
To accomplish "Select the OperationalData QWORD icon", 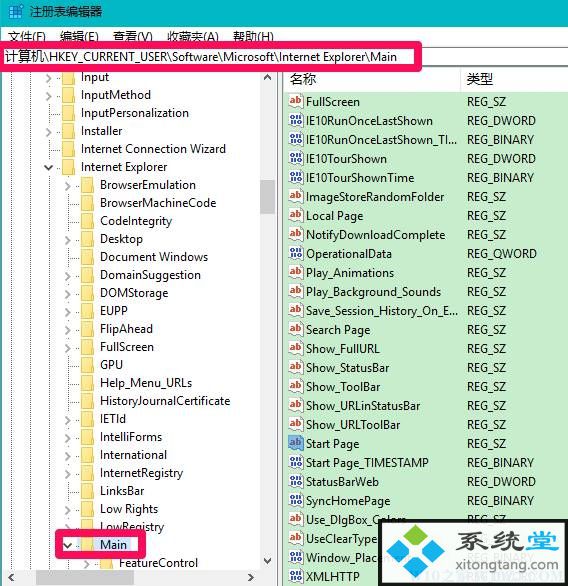I will (295, 253).
